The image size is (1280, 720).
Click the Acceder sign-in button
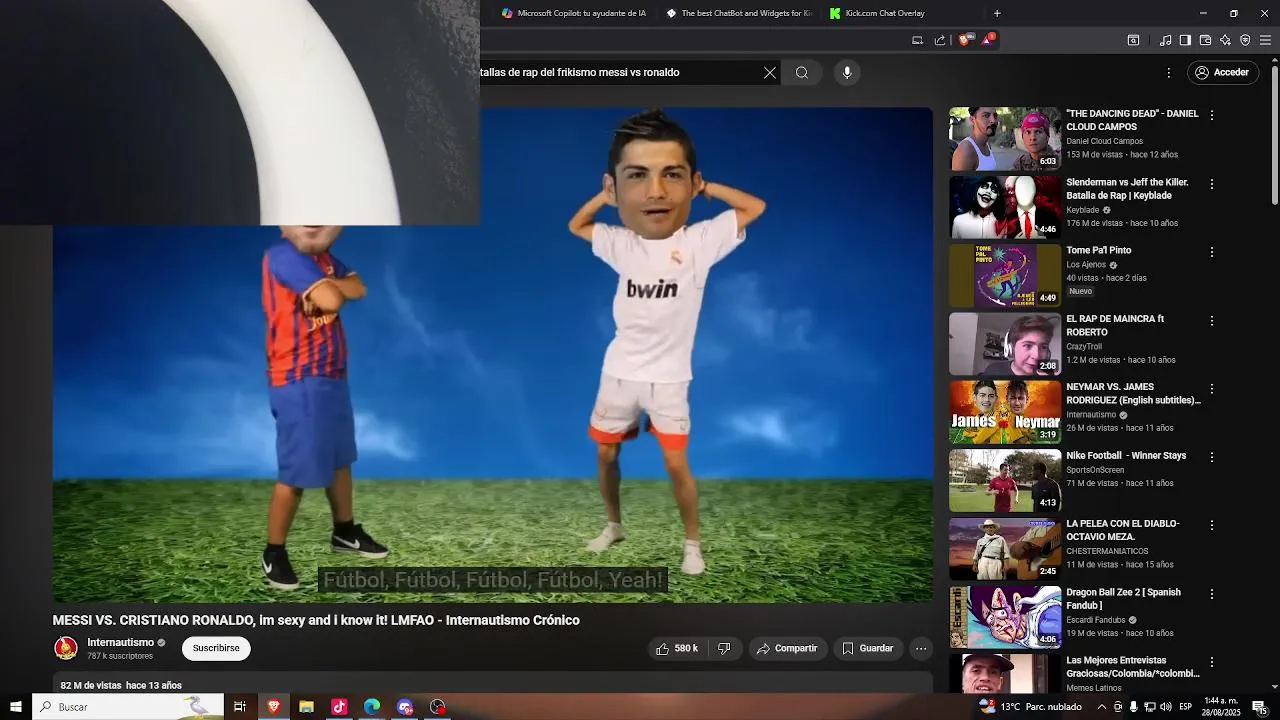pos(1223,72)
